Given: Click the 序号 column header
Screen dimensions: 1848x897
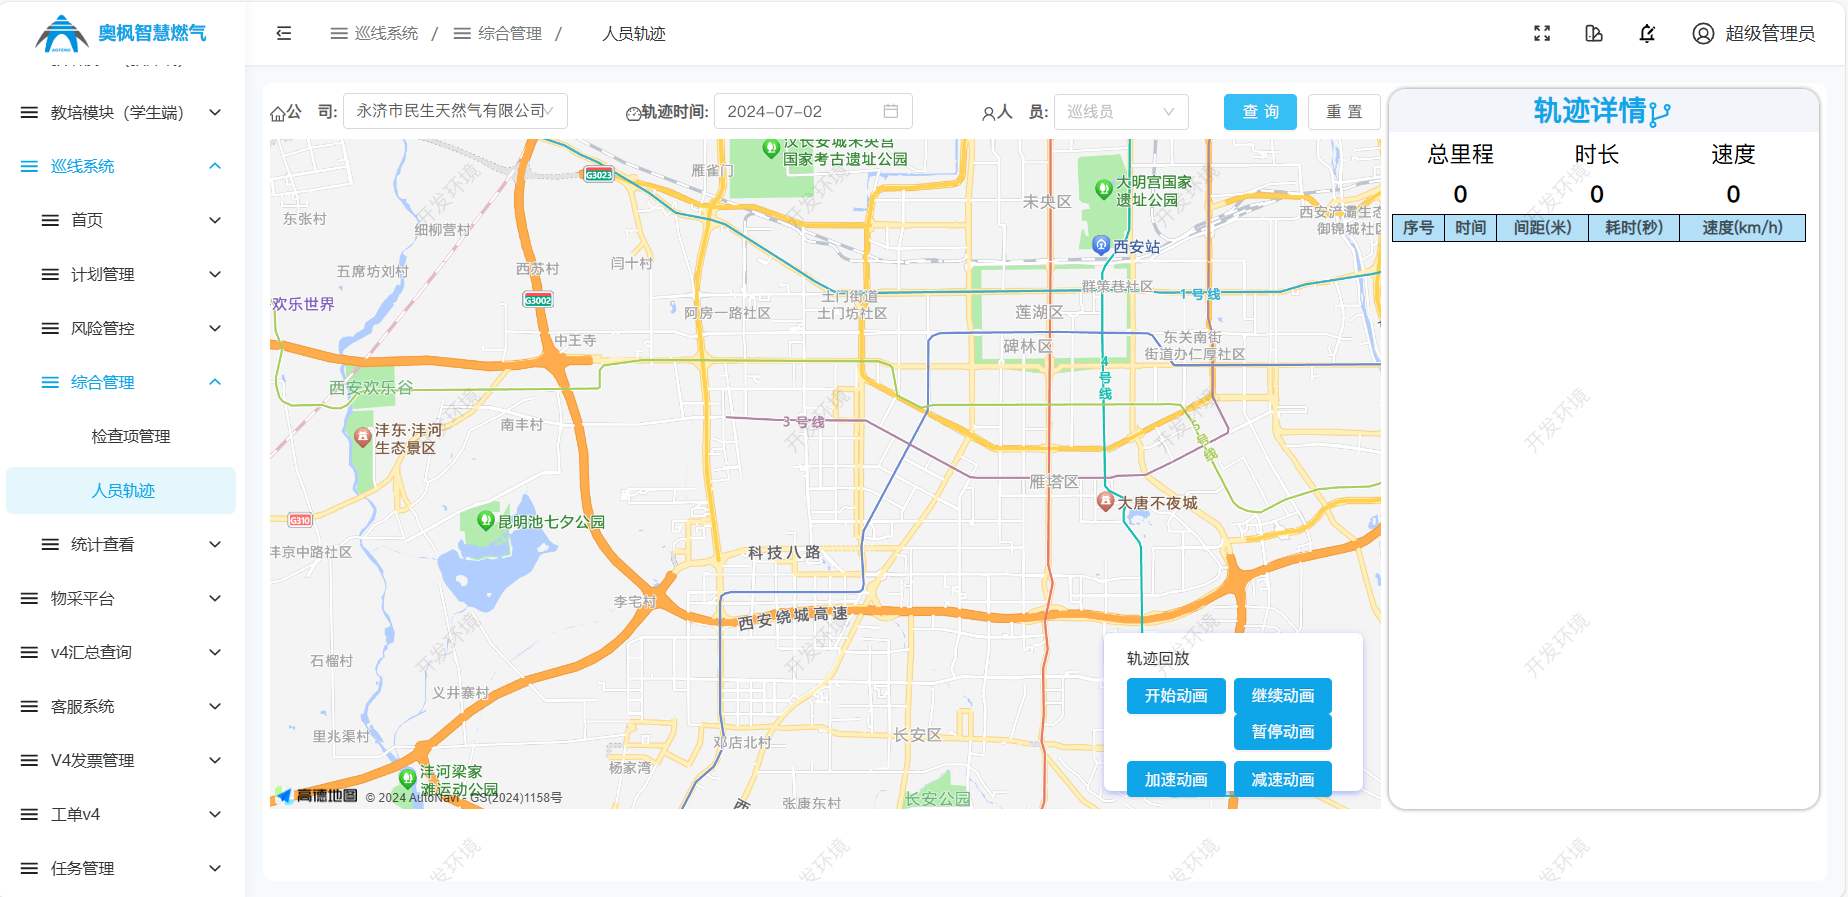Looking at the screenshot, I should coord(1418,228).
